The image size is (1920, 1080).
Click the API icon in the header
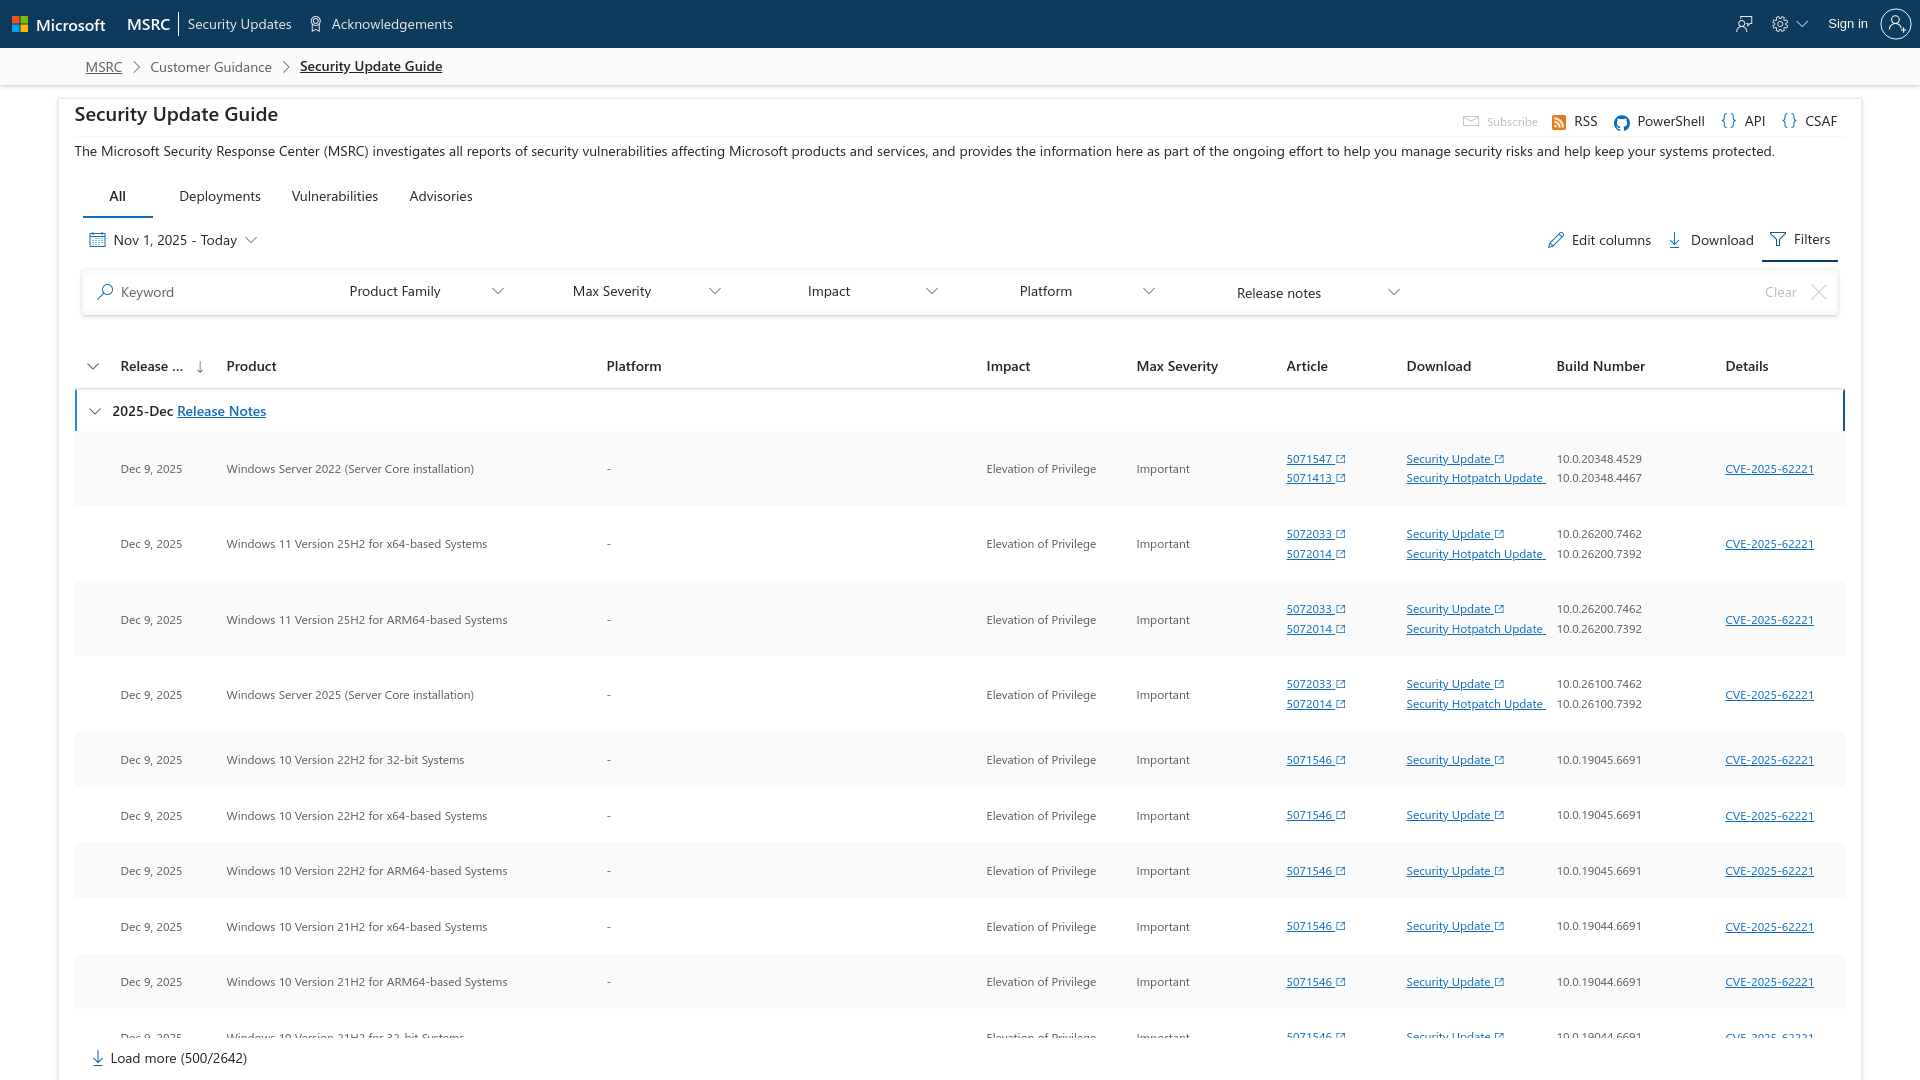pyautogui.click(x=1730, y=120)
